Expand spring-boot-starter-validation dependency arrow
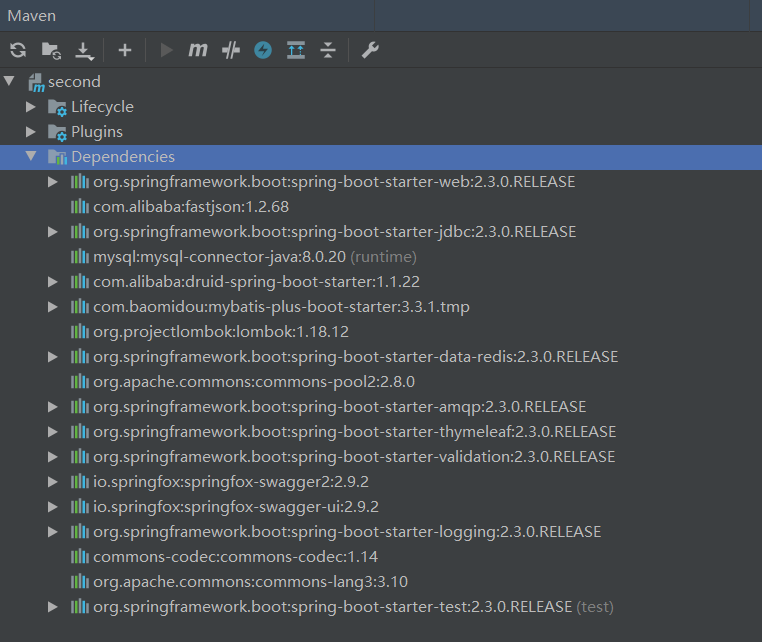Screen dimensions: 762x642 click(x=52, y=457)
